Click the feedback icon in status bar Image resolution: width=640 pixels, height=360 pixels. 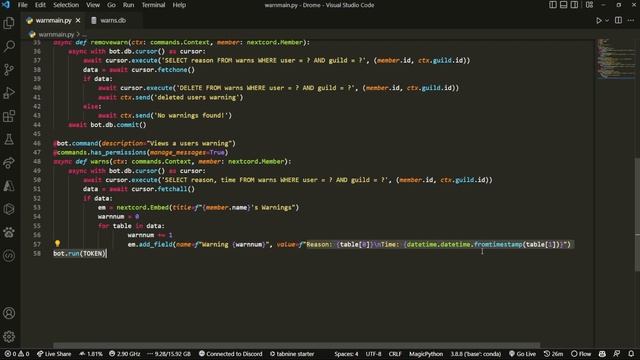[x=617, y=354]
